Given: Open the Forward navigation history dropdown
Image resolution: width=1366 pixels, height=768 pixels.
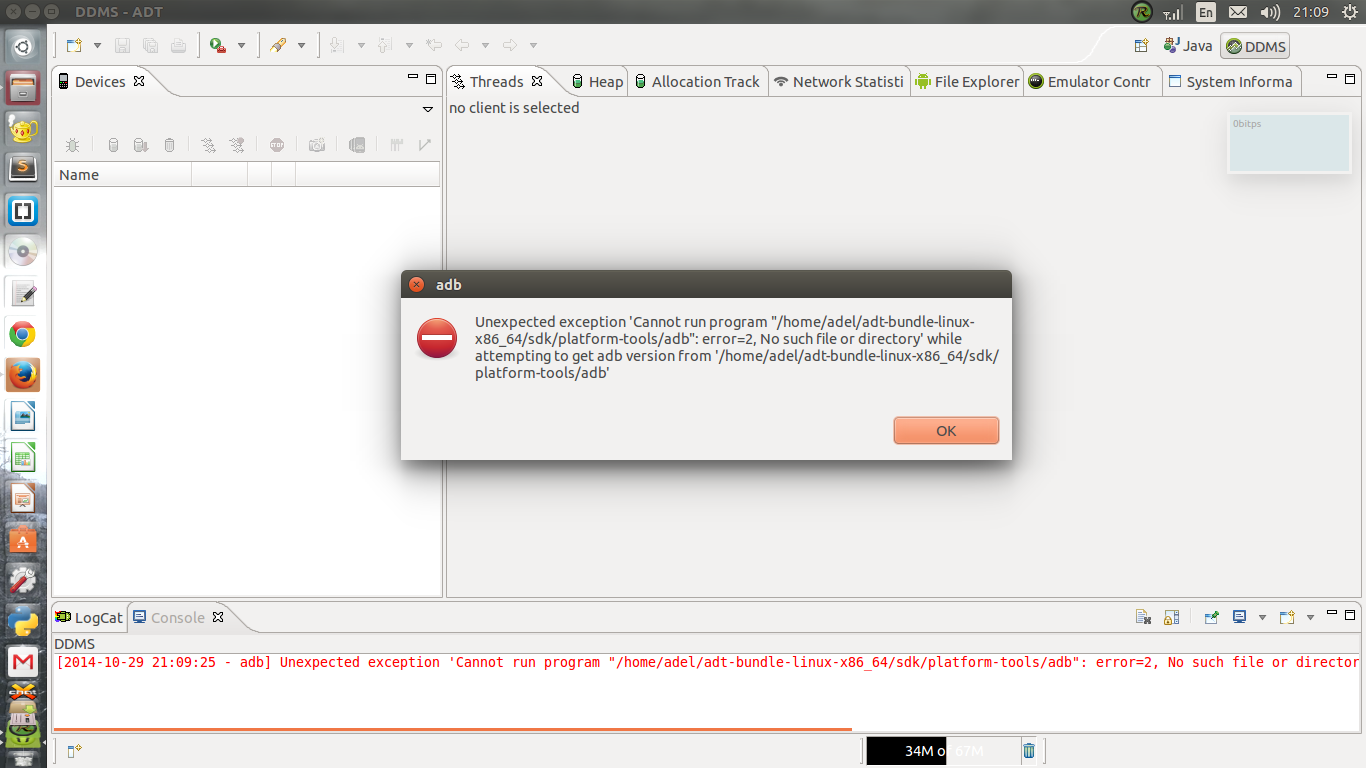Looking at the screenshot, I should pyautogui.click(x=533, y=45).
